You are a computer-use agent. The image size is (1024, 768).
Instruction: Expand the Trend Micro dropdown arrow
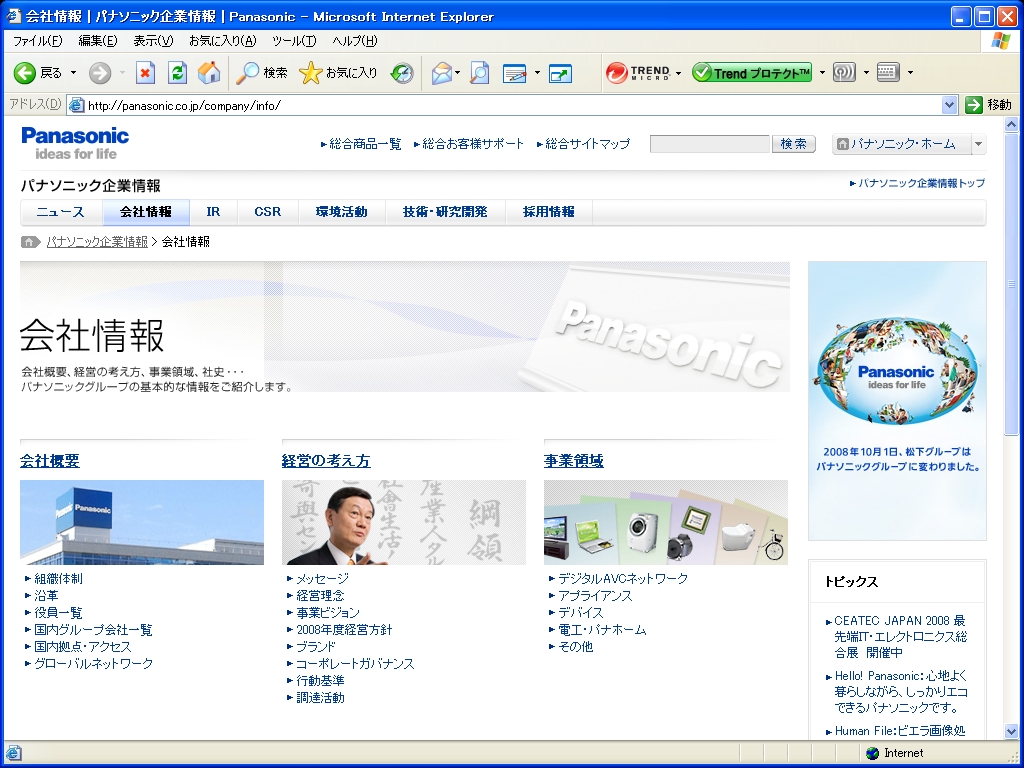[x=679, y=72]
